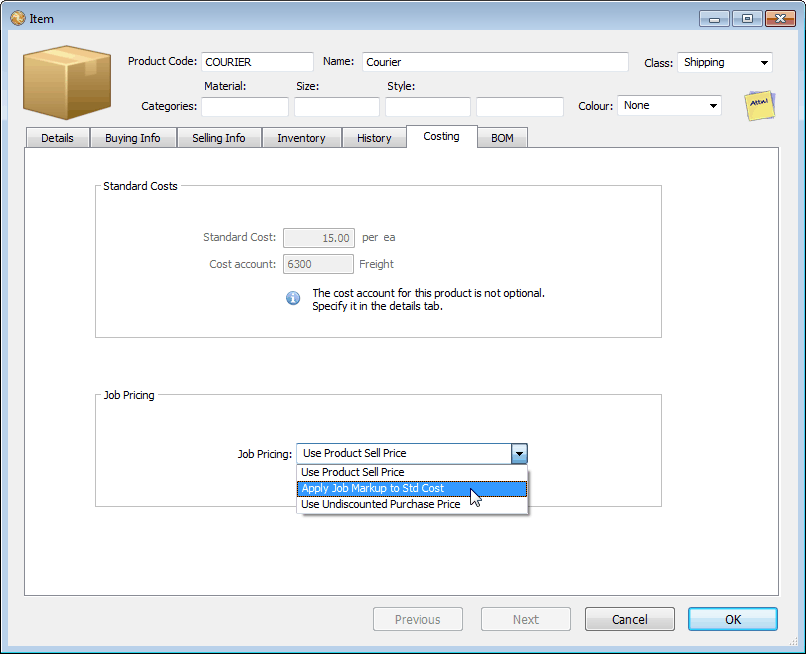Focus the Product Code field

(258, 62)
